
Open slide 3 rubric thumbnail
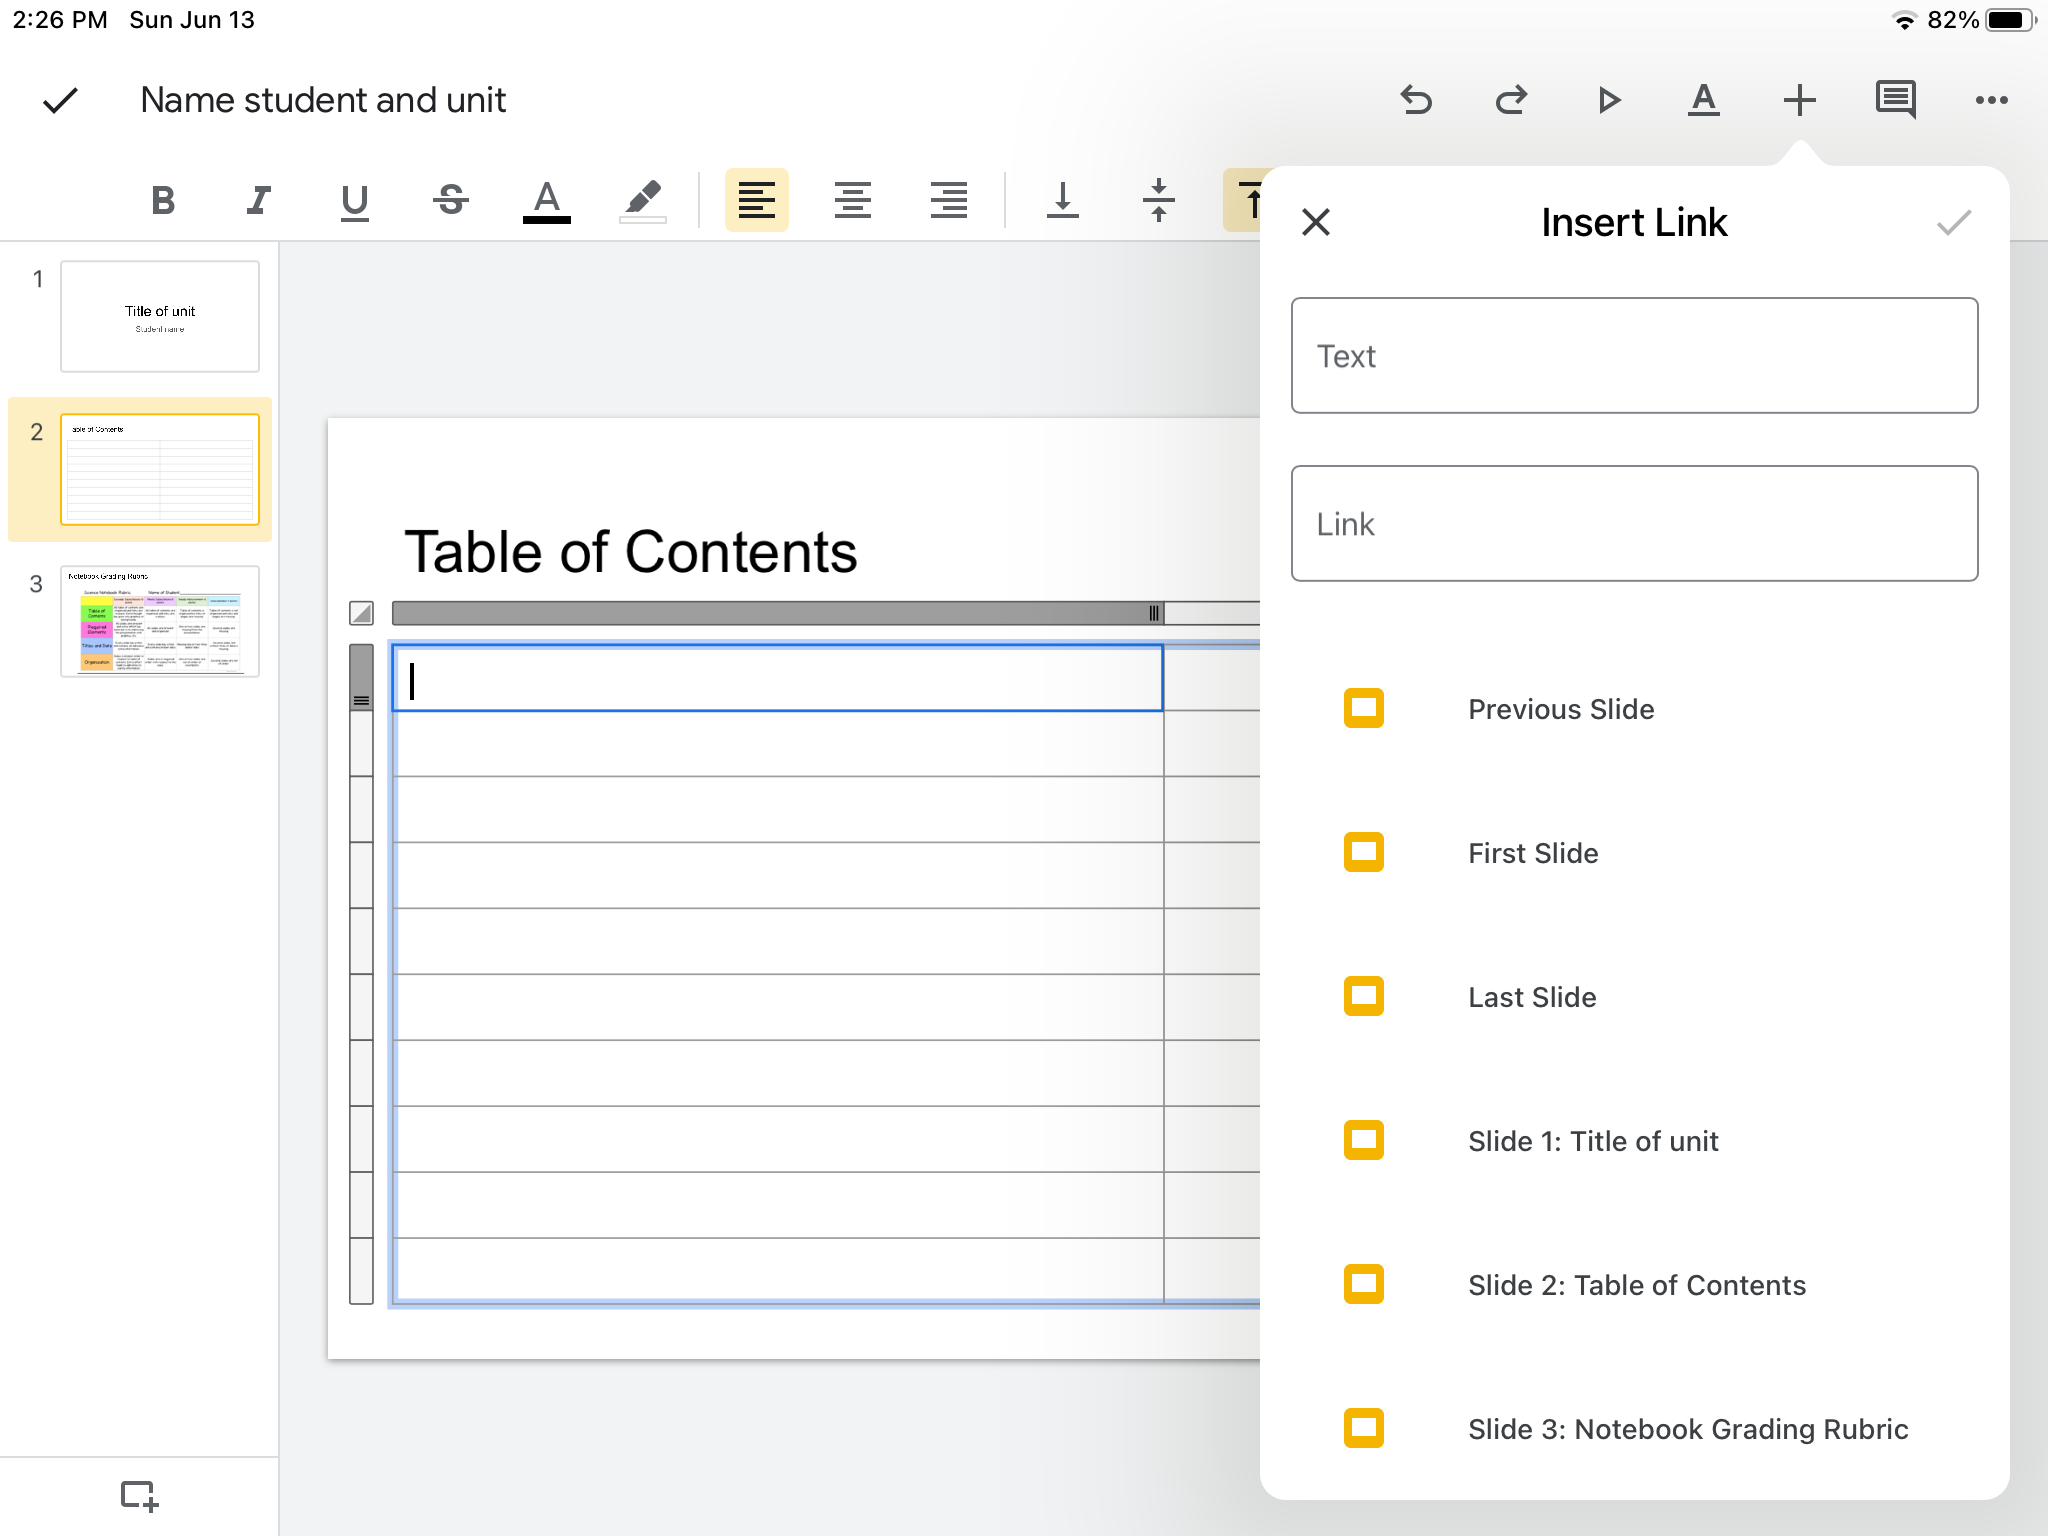pos(160,621)
